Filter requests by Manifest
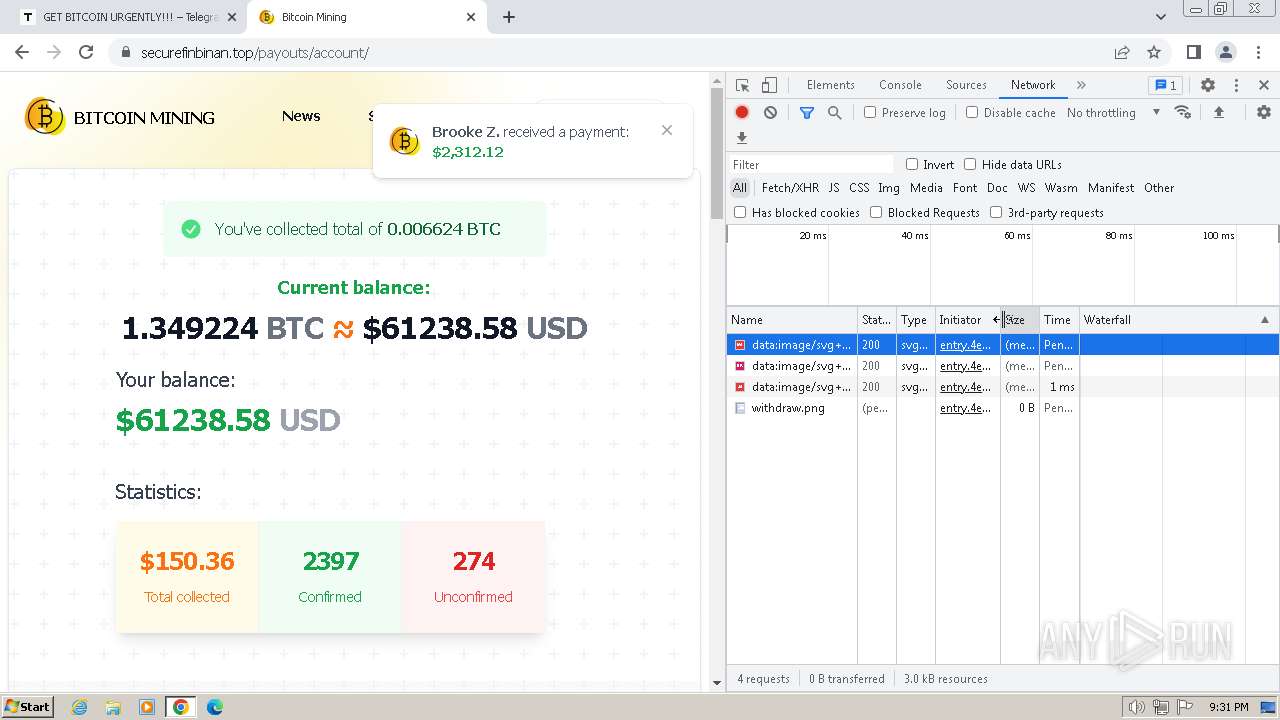This screenshot has height=720, width=1280. [x=1111, y=188]
